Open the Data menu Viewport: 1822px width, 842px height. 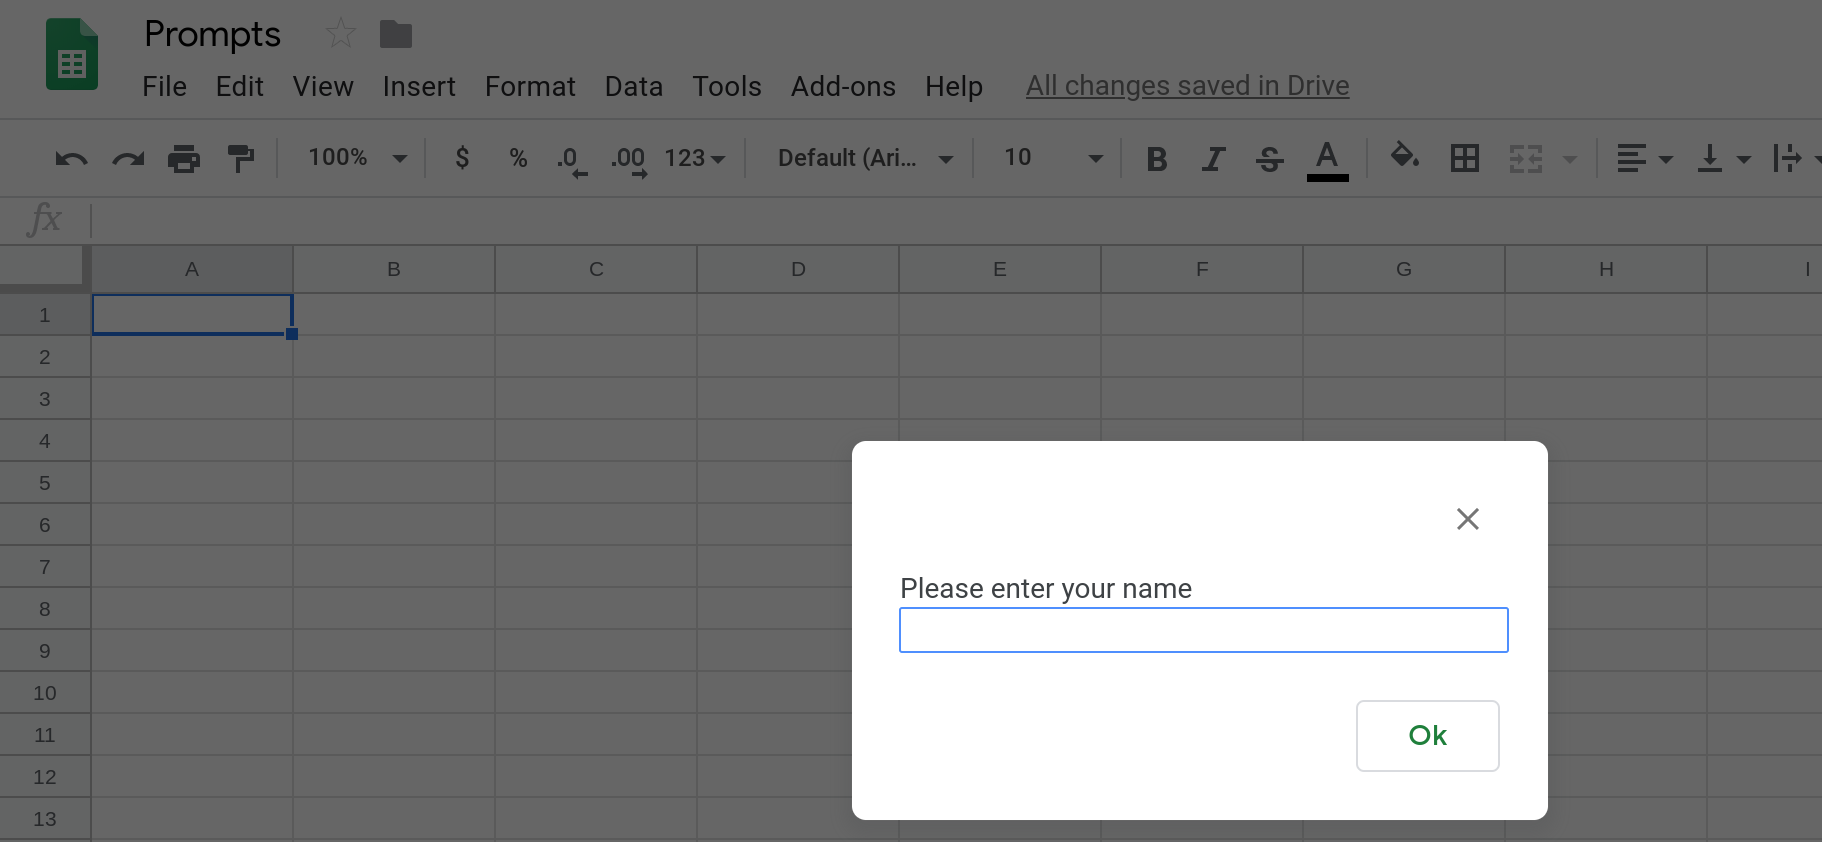click(x=634, y=87)
